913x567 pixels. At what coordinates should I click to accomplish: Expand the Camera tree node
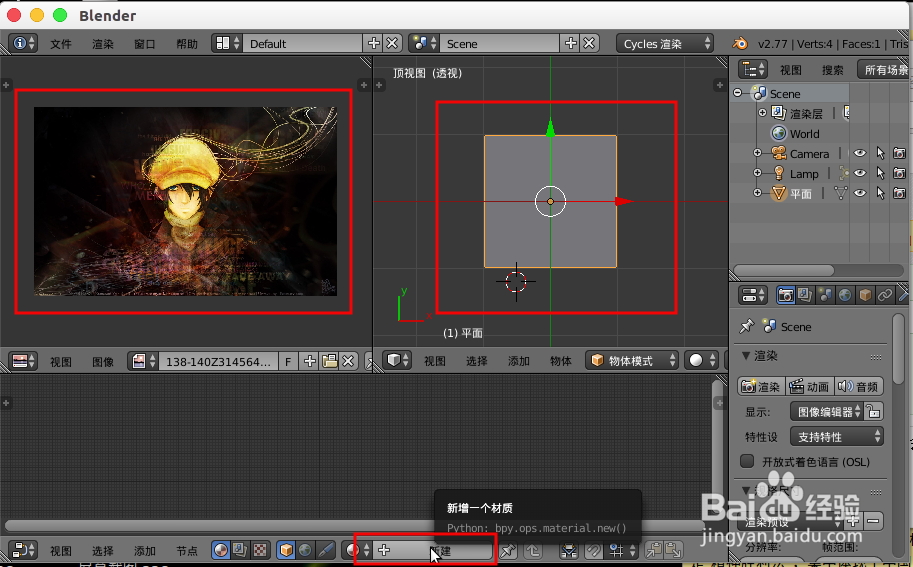(x=757, y=153)
